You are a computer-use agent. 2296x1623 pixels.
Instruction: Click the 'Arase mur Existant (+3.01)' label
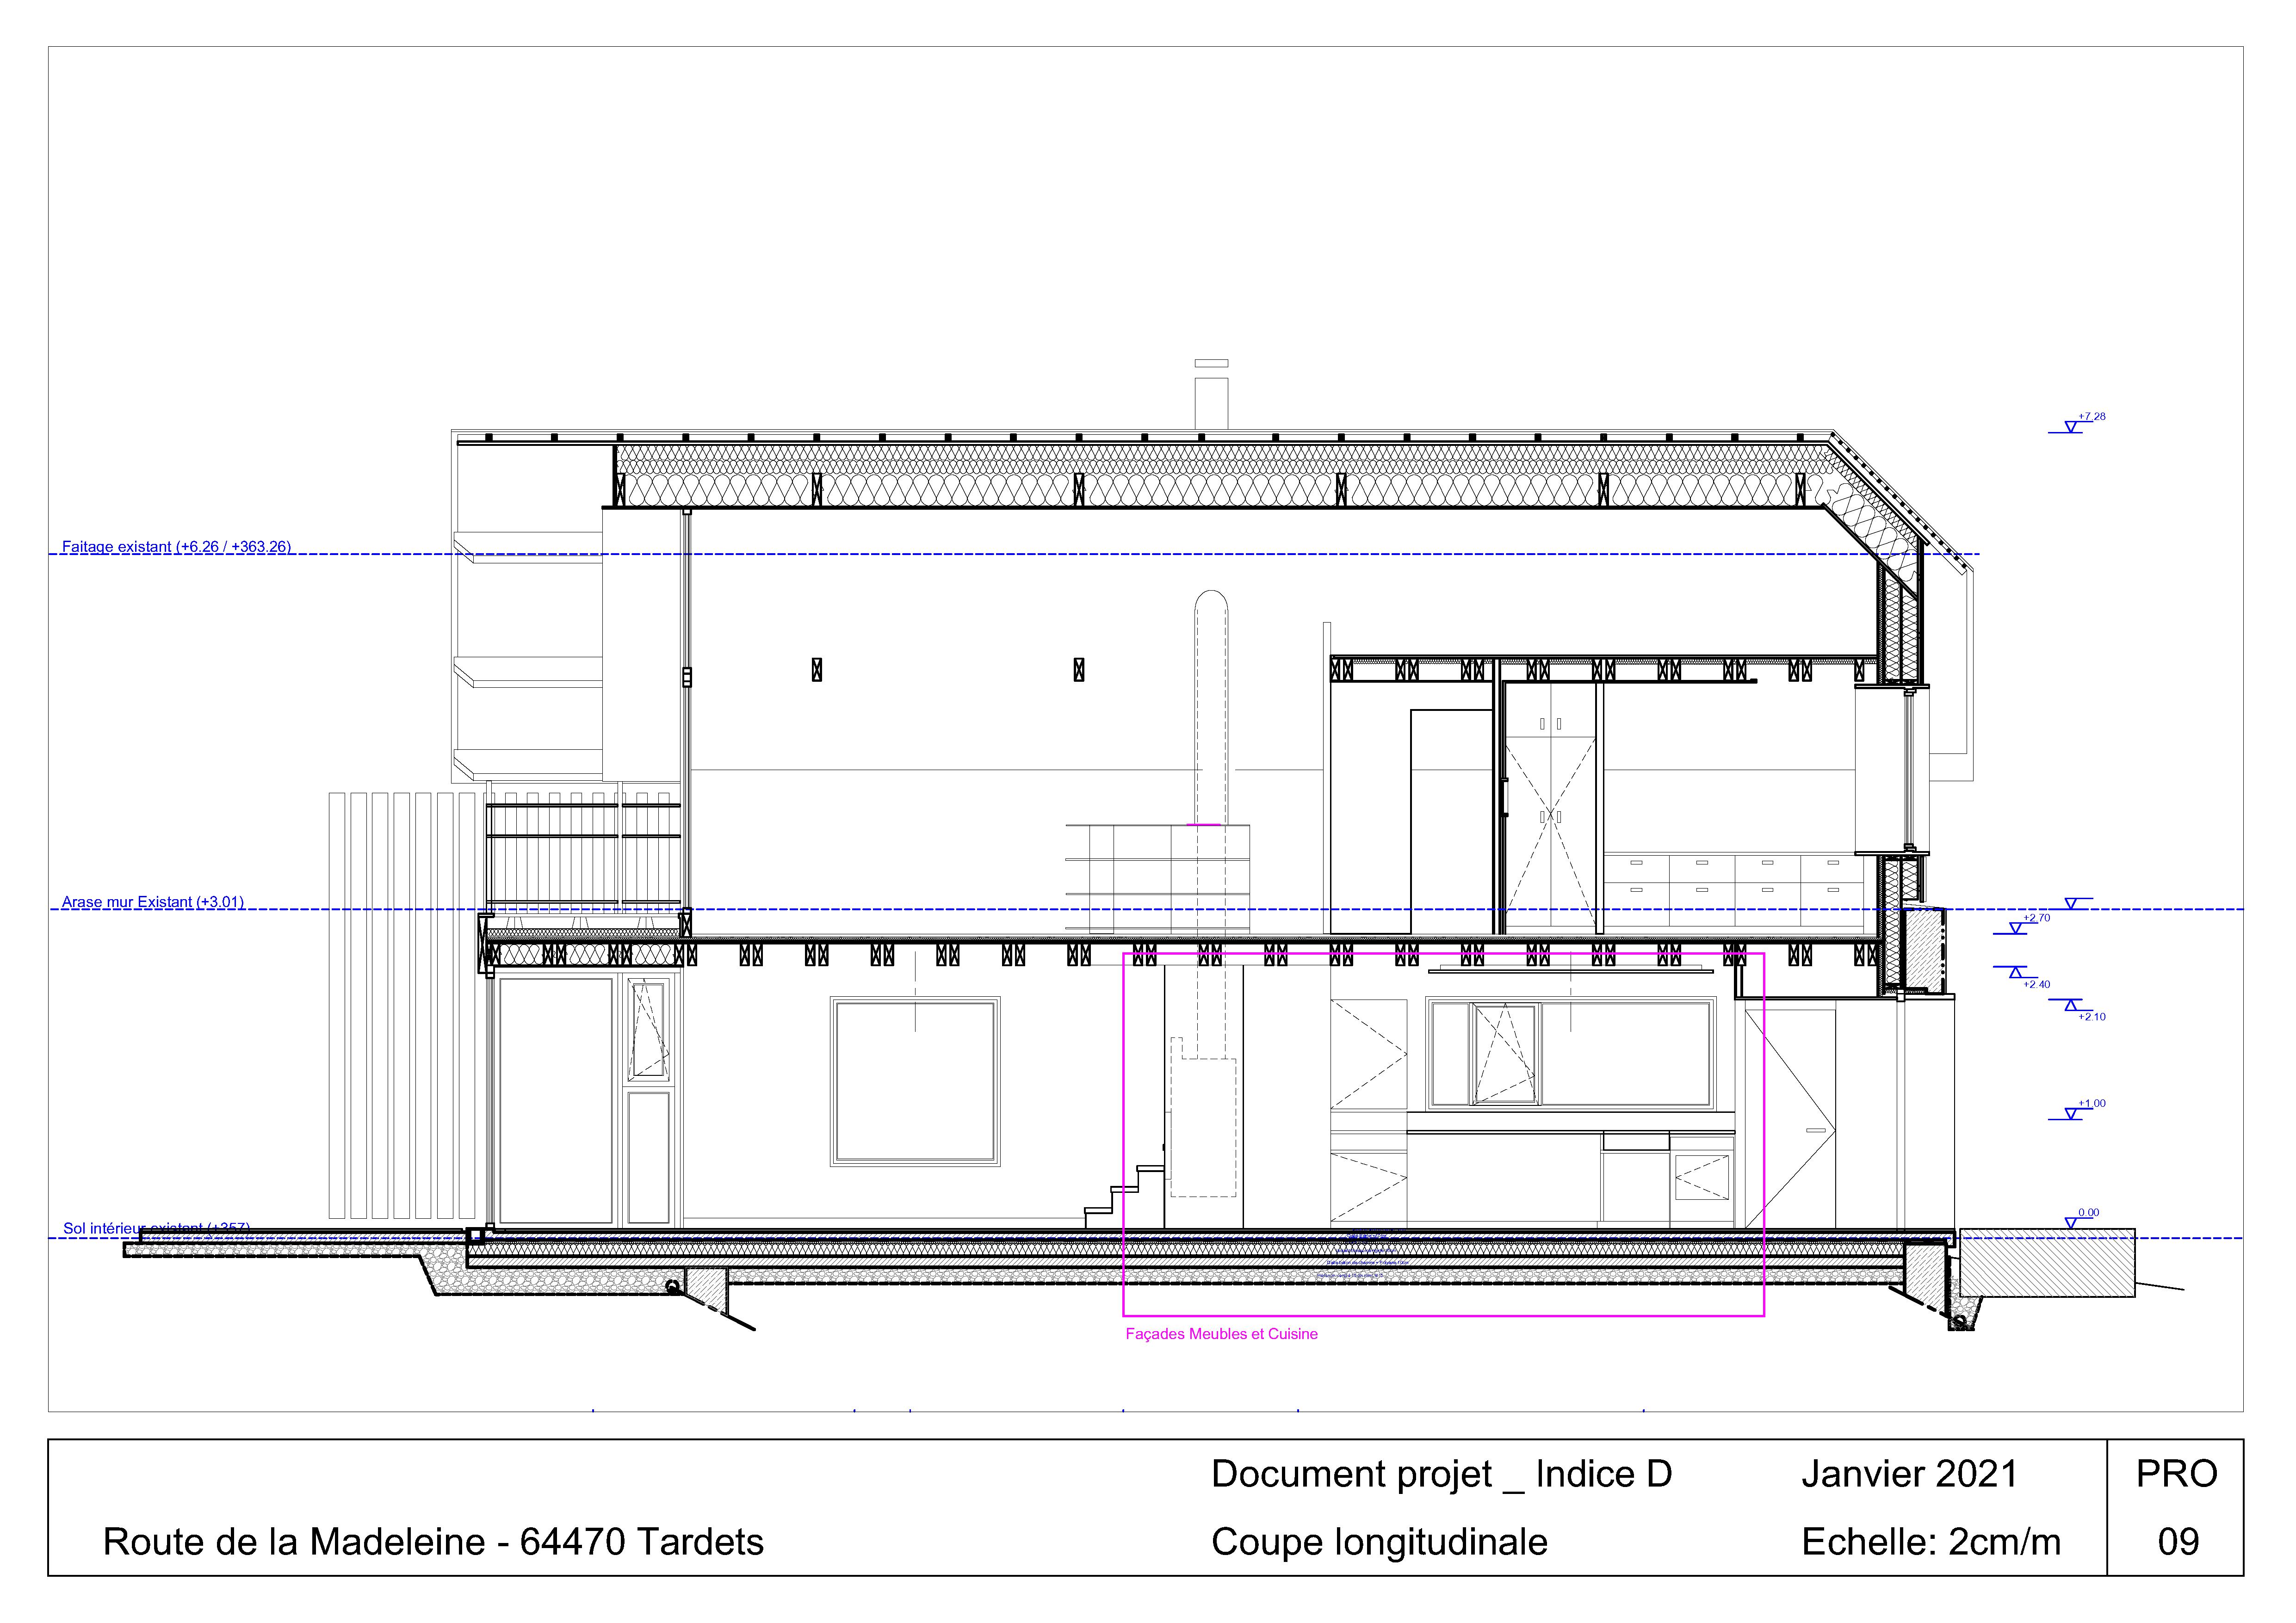coord(152,902)
